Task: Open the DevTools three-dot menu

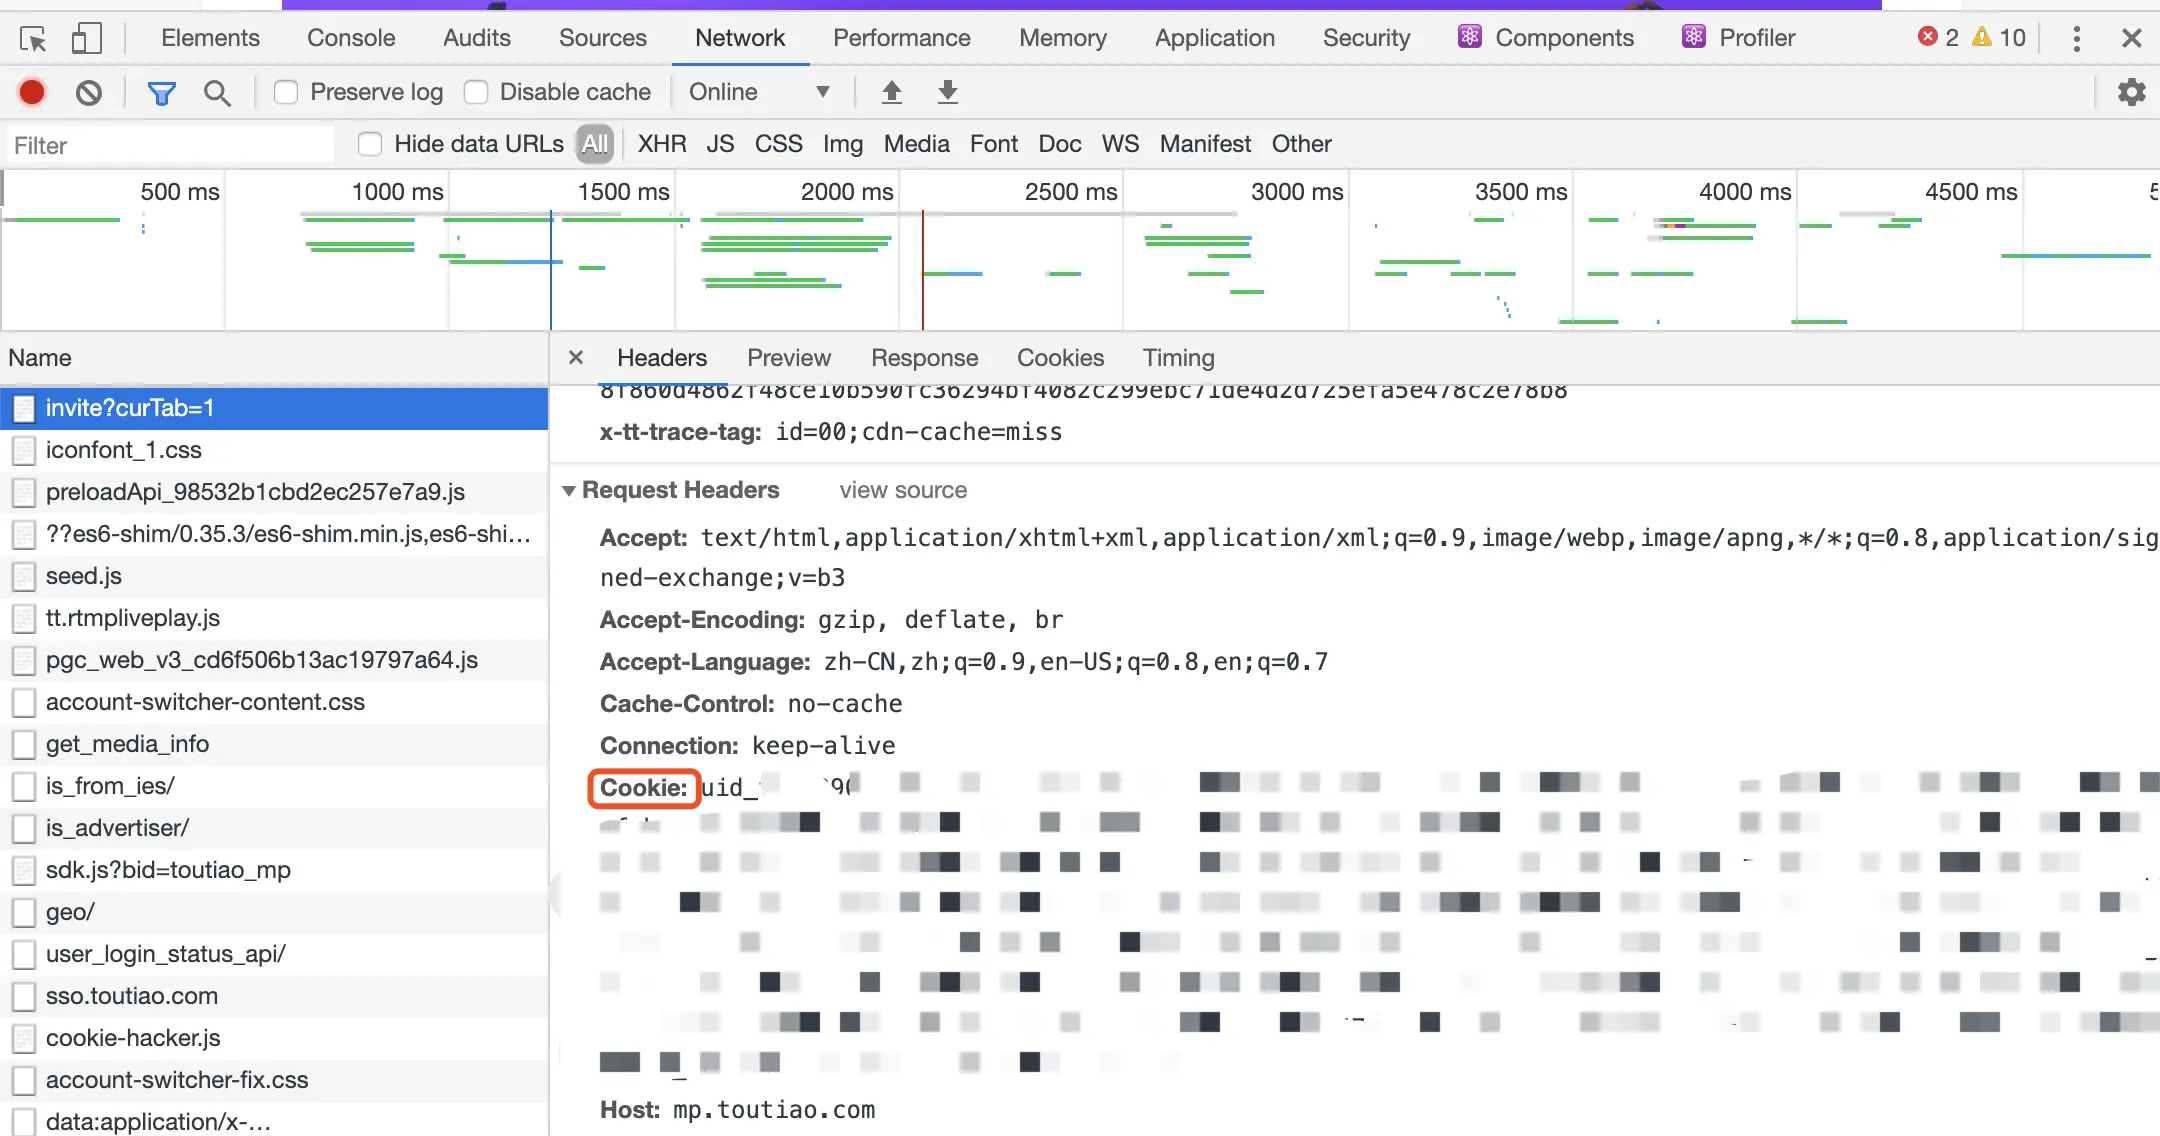Action: tap(2077, 38)
